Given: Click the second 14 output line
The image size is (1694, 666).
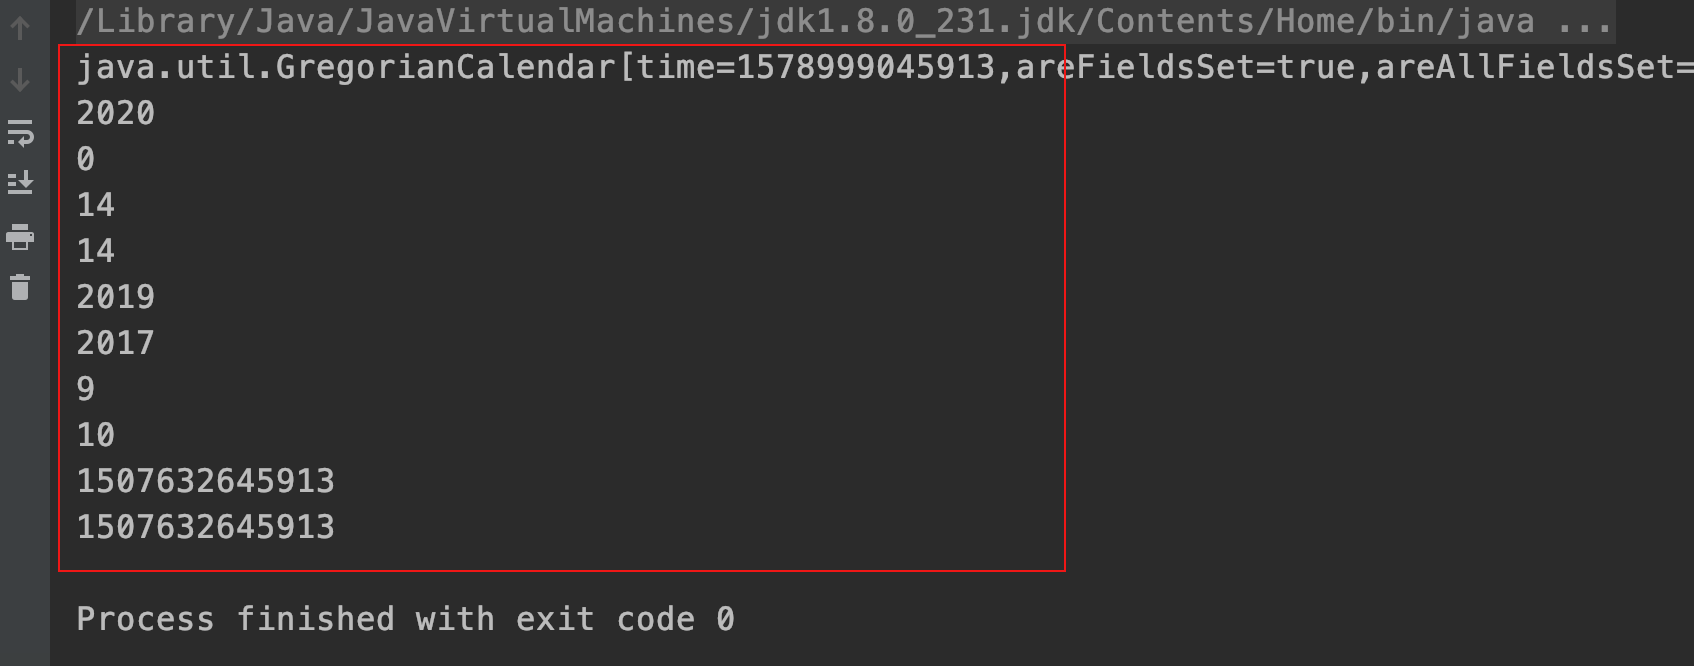Looking at the screenshot, I should click(96, 251).
